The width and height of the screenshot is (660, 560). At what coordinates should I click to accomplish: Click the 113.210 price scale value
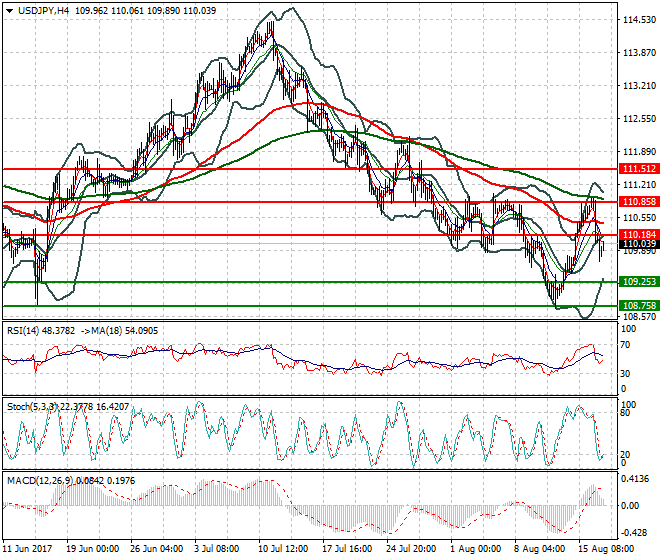[x=639, y=85]
